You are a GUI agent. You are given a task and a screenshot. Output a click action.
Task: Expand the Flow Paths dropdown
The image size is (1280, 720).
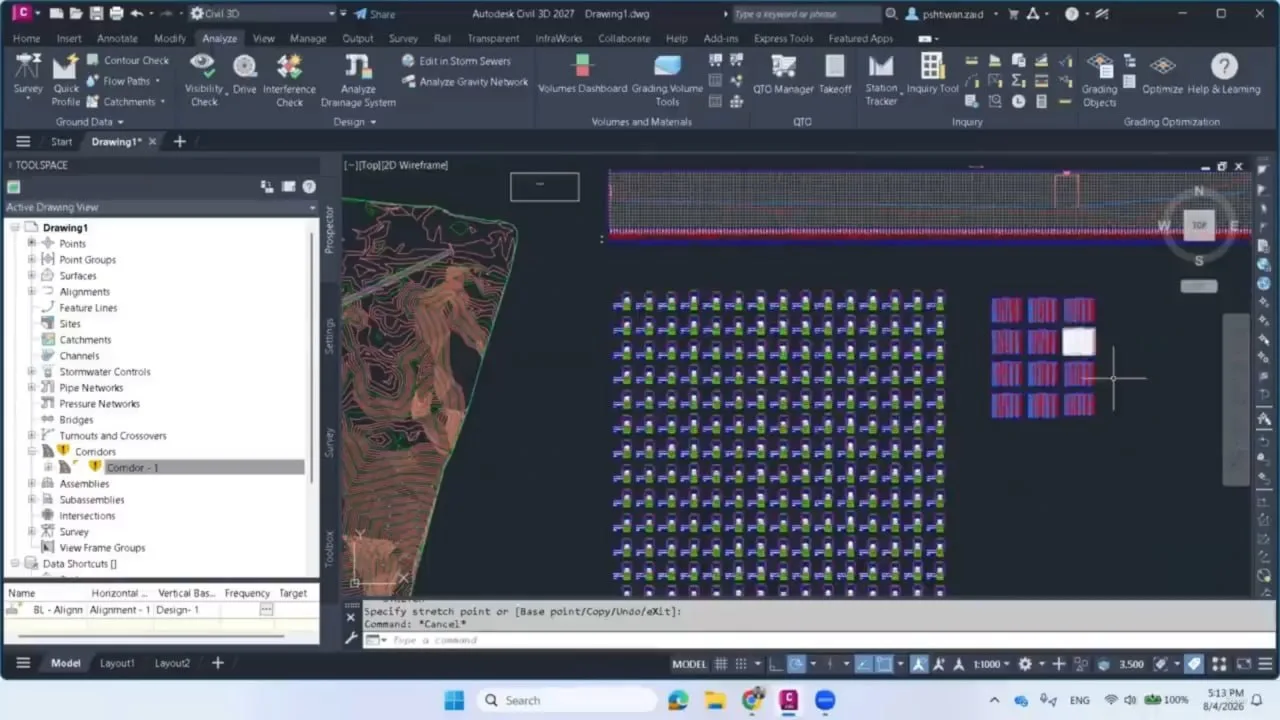point(157,81)
